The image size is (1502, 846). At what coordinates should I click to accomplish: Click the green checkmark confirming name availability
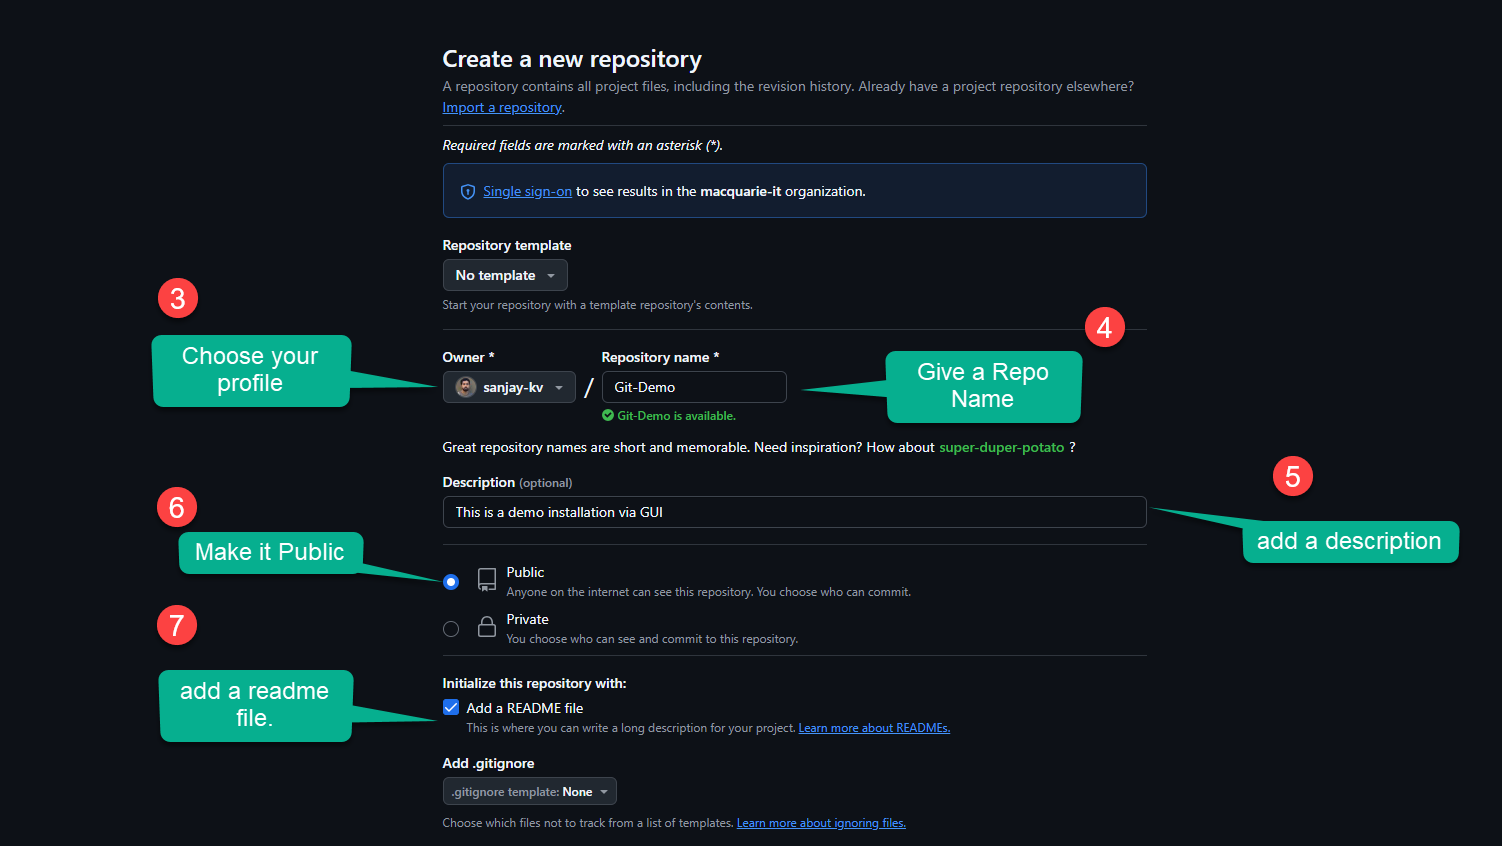coord(607,415)
